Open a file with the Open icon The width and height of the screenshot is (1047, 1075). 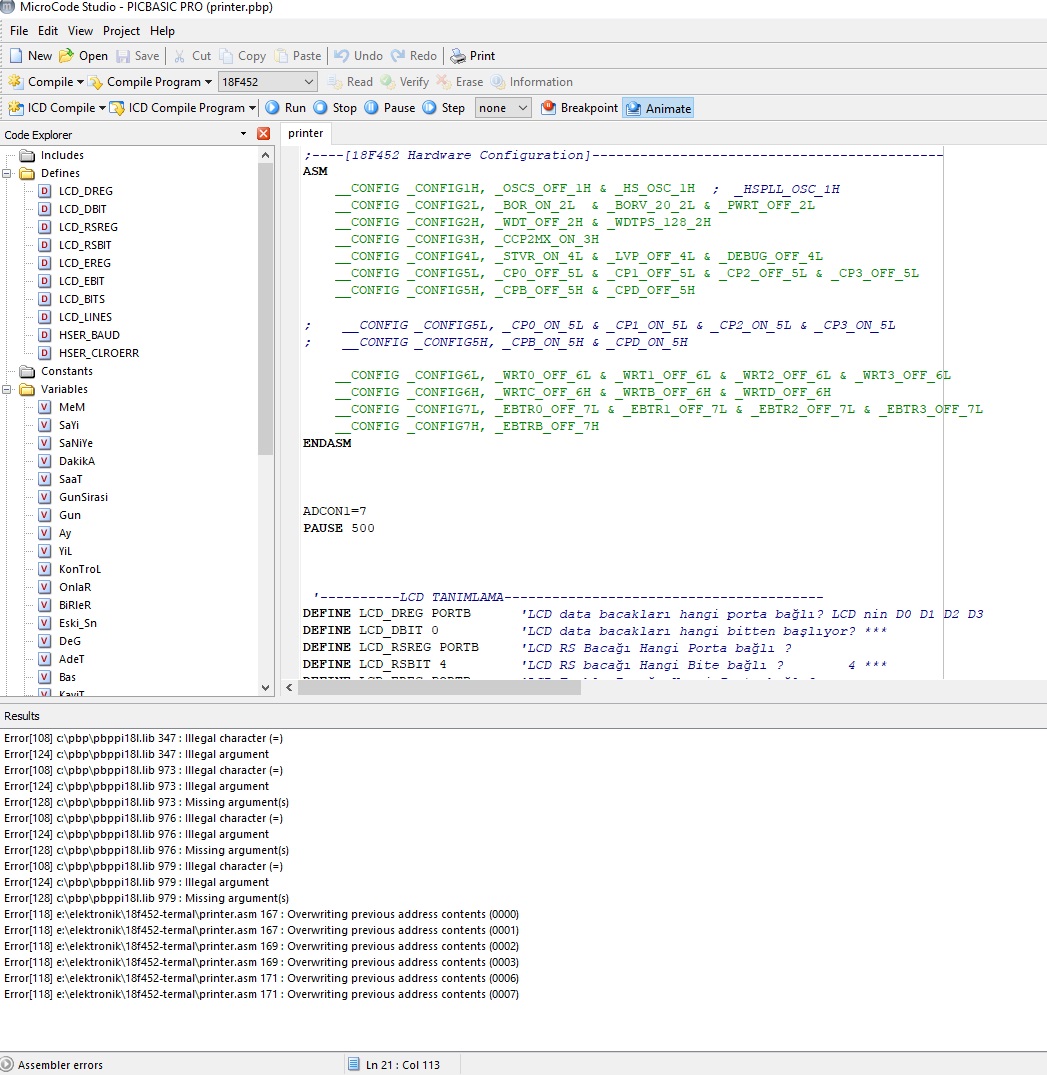tap(67, 56)
